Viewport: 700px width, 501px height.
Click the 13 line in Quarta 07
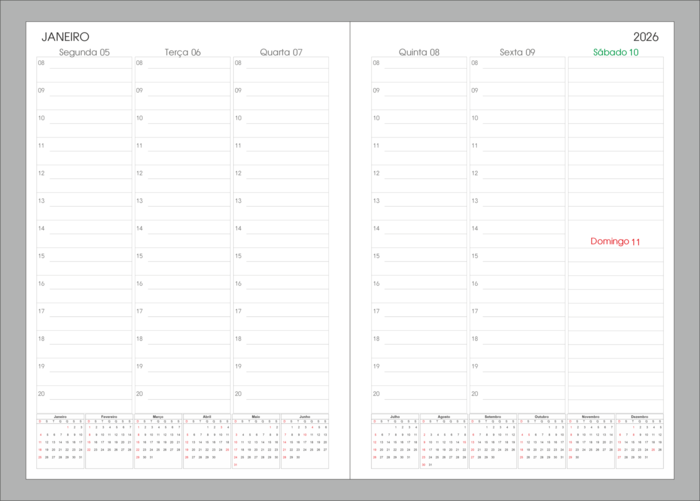(287, 206)
